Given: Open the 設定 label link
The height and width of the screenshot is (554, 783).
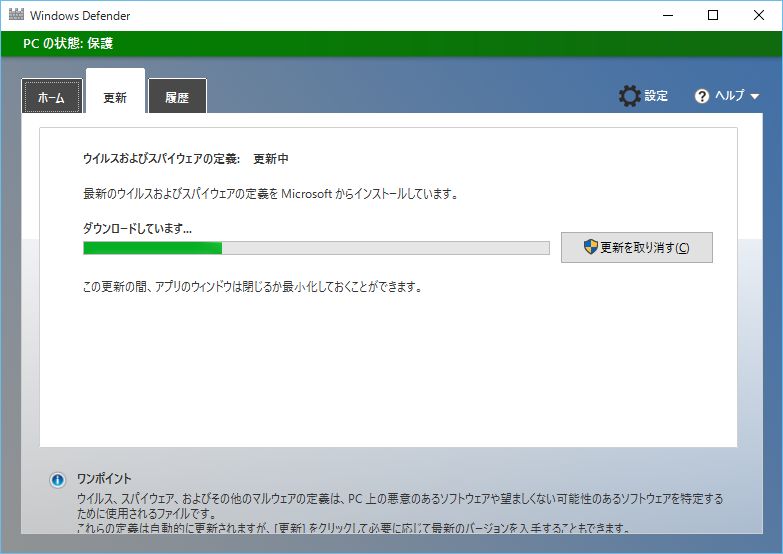Looking at the screenshot, I should 656,95.
